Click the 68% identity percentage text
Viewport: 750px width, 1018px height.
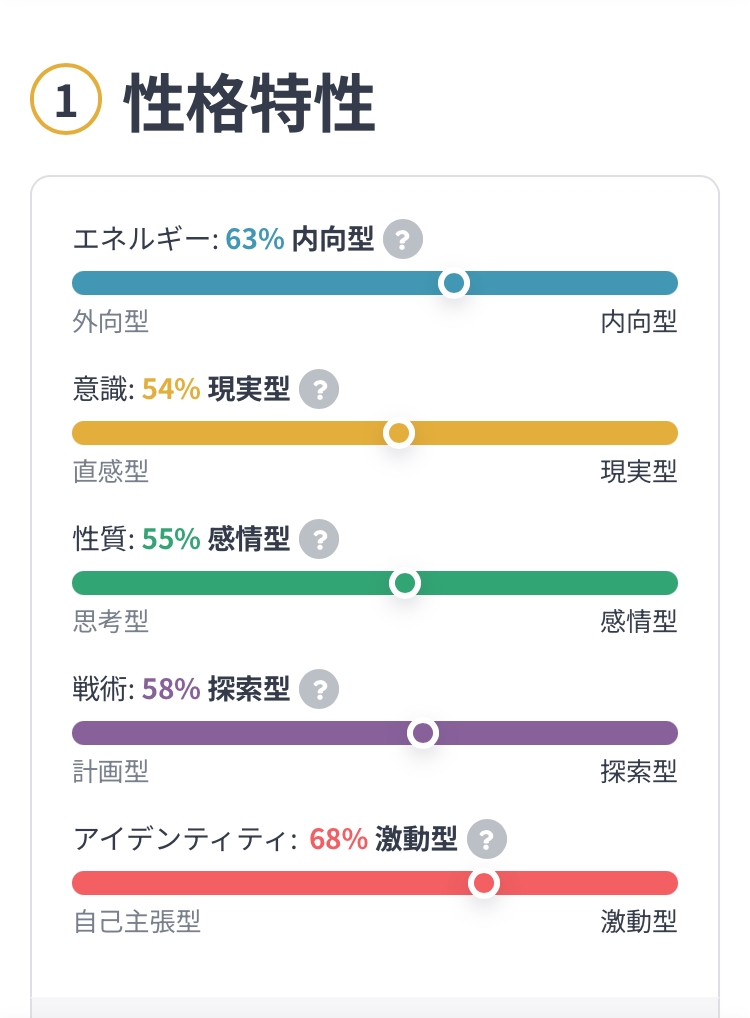point(338,840)
